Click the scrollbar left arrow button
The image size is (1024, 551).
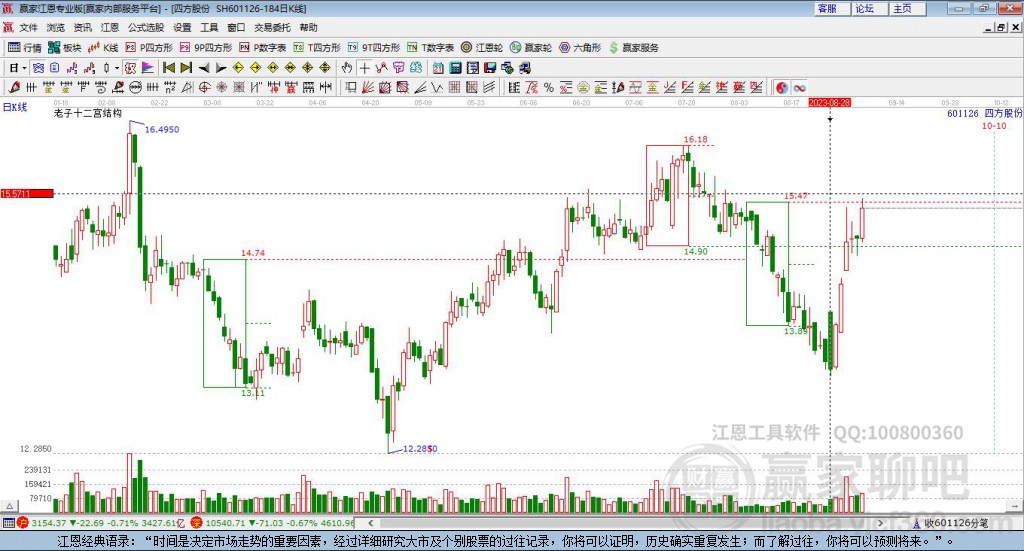click(370, 523)
